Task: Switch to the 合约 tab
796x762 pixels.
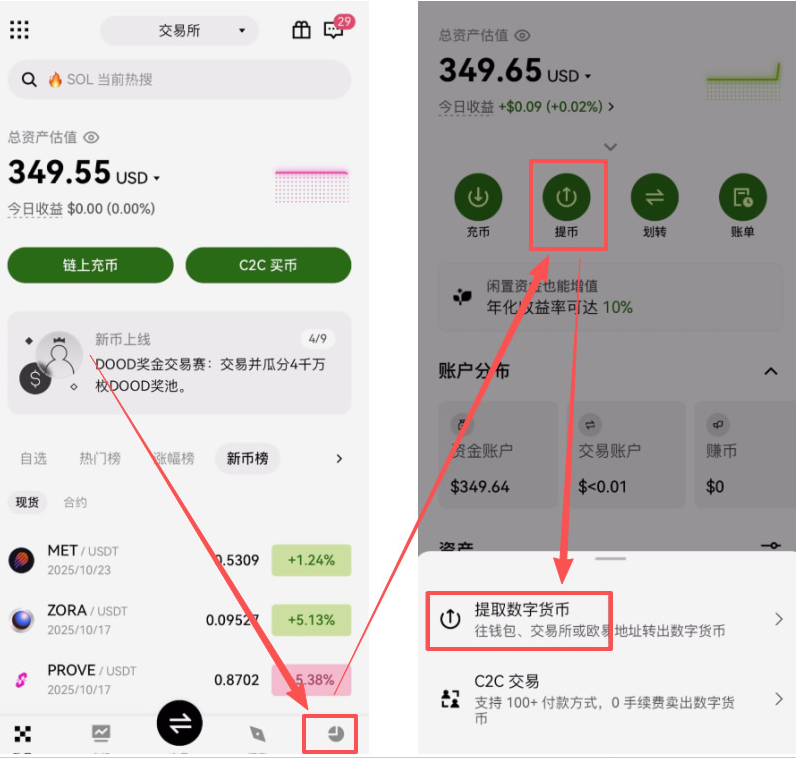Action: pyautogui.click(x=75, y=503)
